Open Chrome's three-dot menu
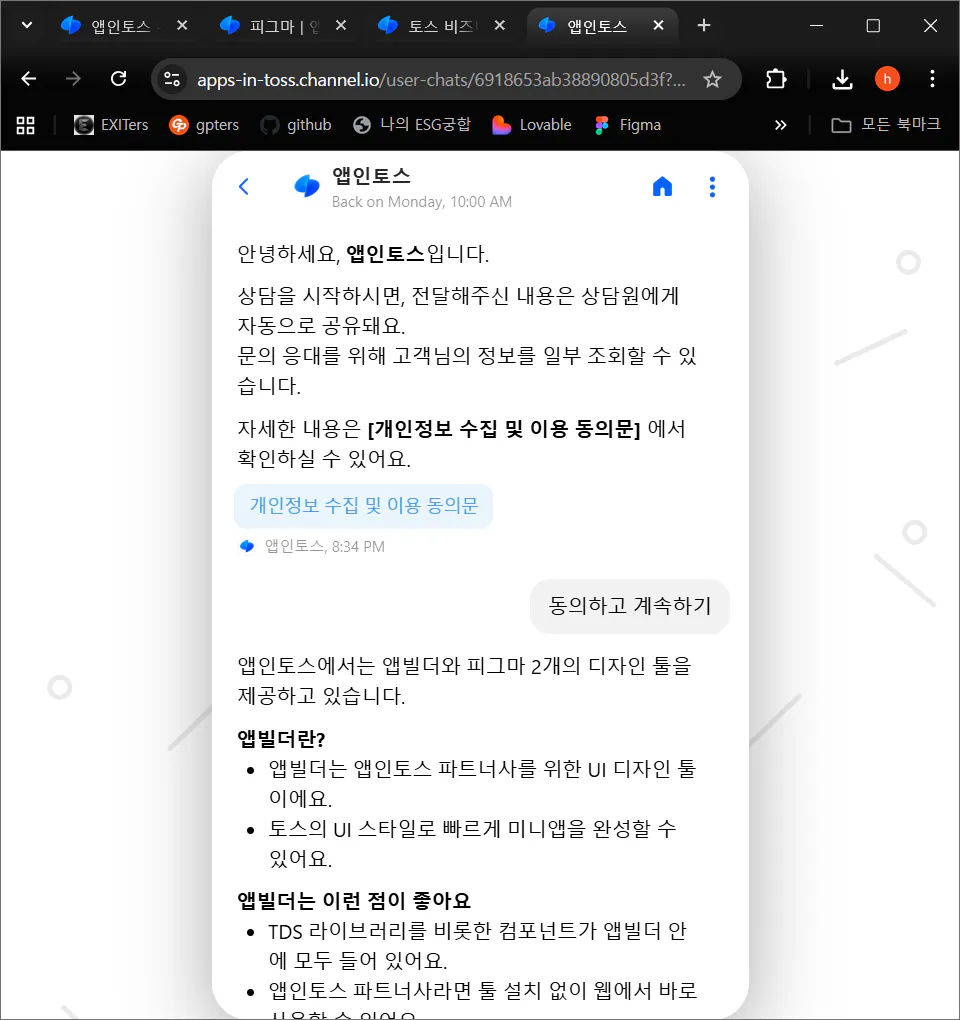 tap(932, 79)
